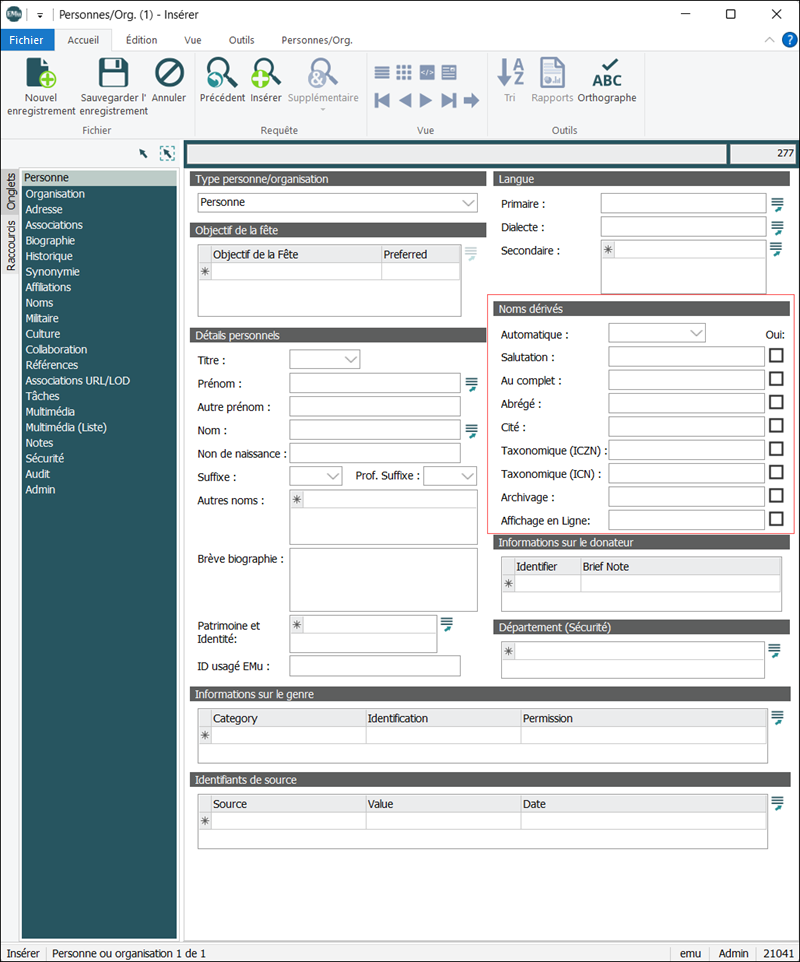Open the Fichier menu

[26, 40]
